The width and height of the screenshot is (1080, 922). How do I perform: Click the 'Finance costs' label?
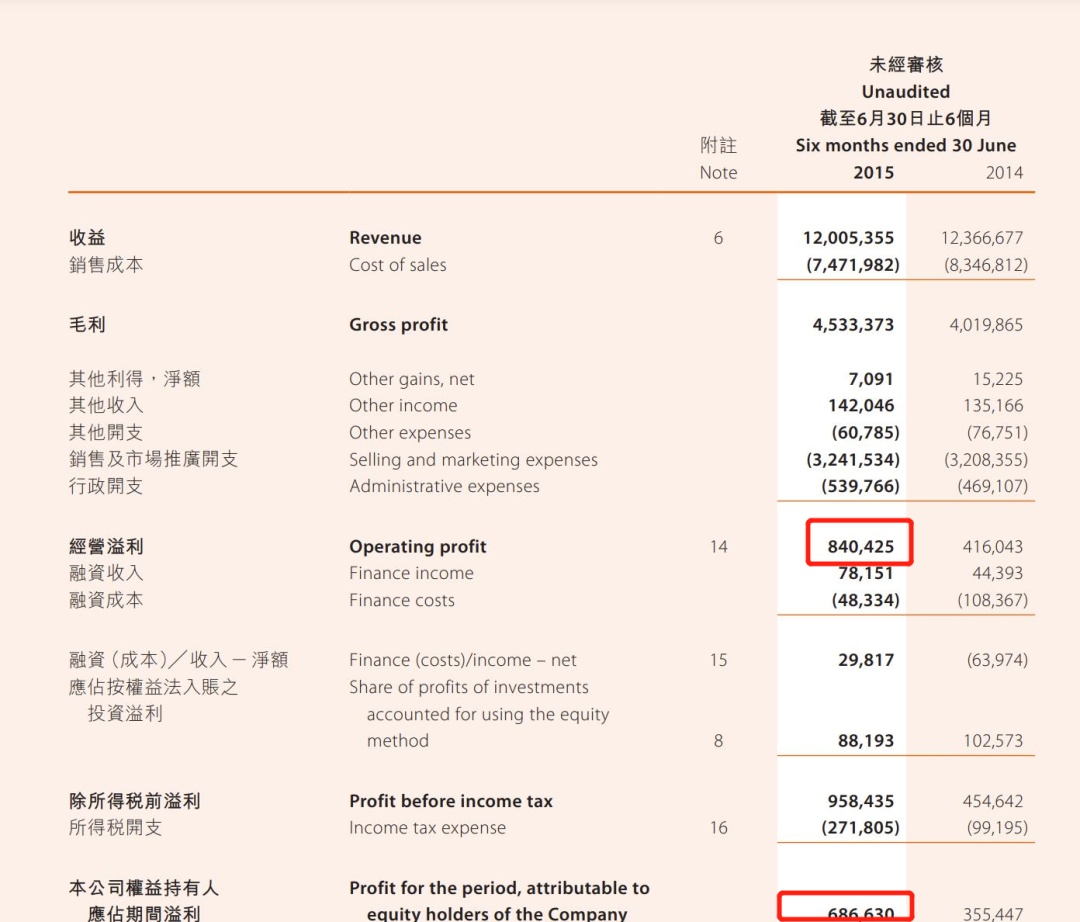[x=402, y=600]
